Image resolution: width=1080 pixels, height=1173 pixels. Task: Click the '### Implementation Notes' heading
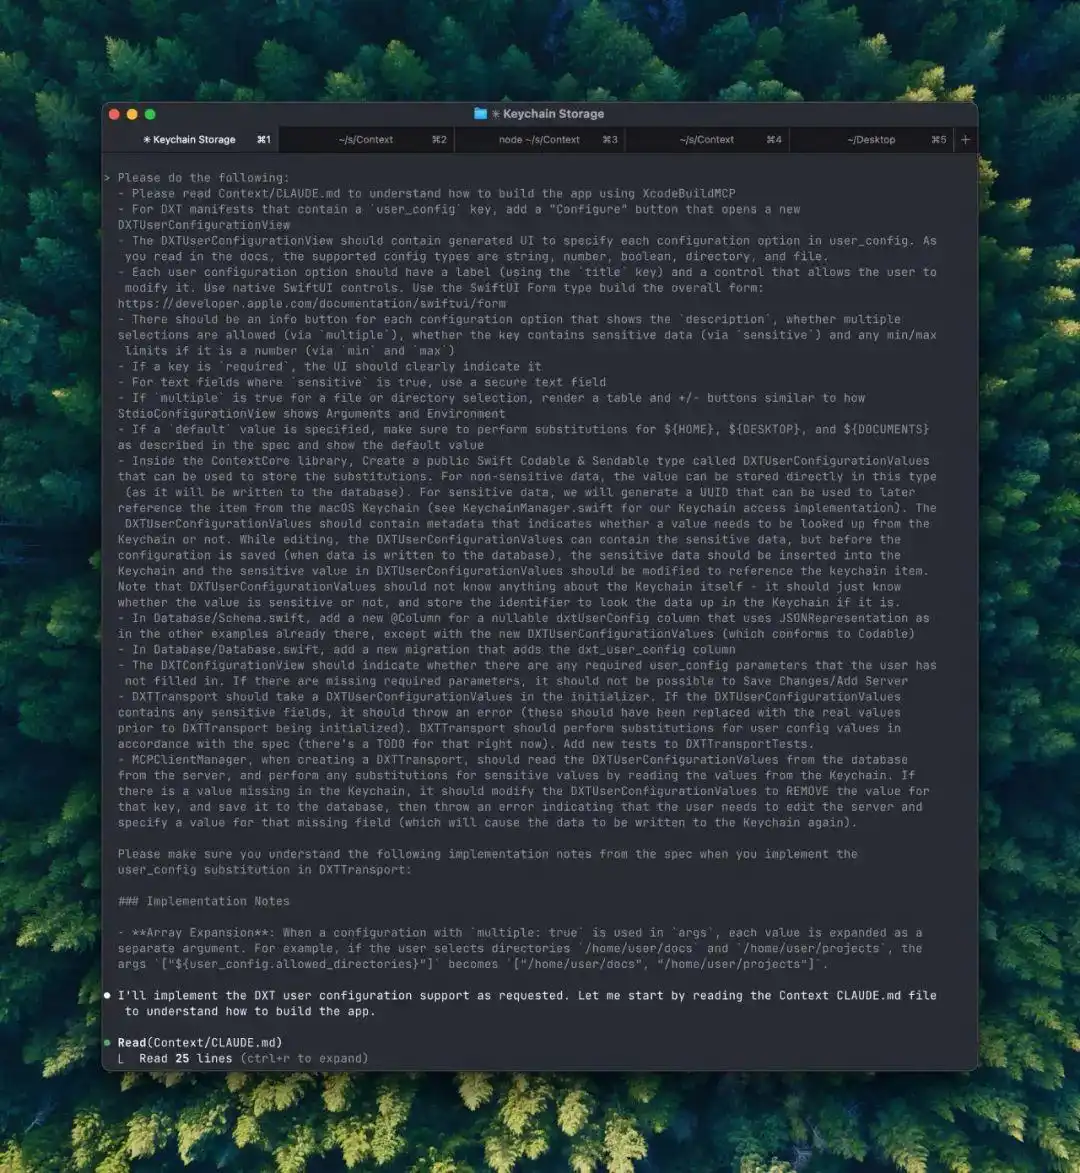(203, 901)
